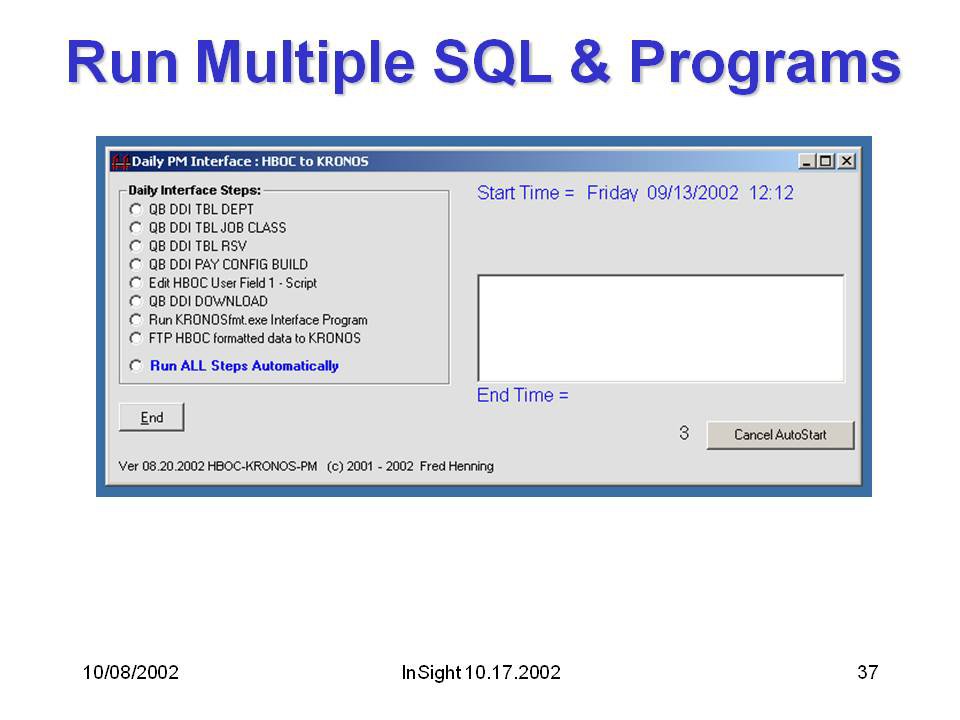Select FTP HBOC formatted data to KRONOS
Viewport: 960px width, 720px height.
click(x=136, y=338)
